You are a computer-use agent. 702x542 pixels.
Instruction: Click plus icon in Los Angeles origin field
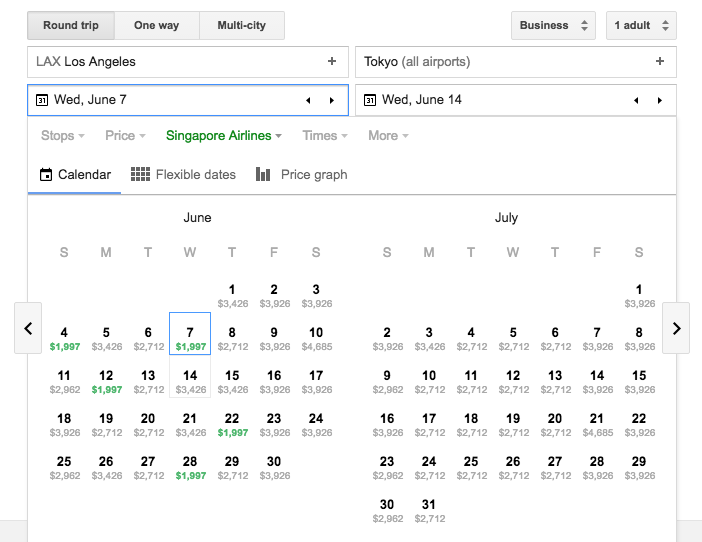coord(332,62)
